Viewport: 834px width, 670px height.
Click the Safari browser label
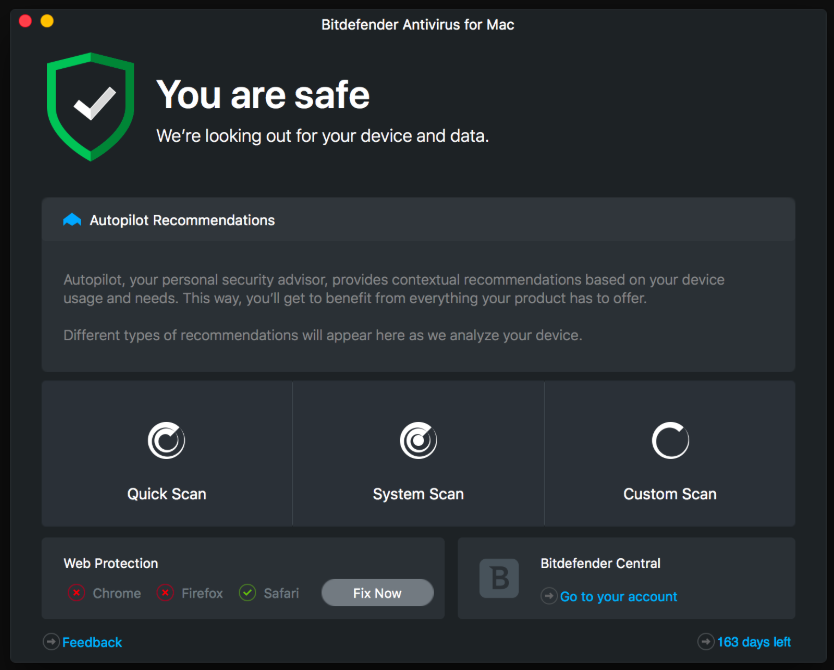point(281,593)
